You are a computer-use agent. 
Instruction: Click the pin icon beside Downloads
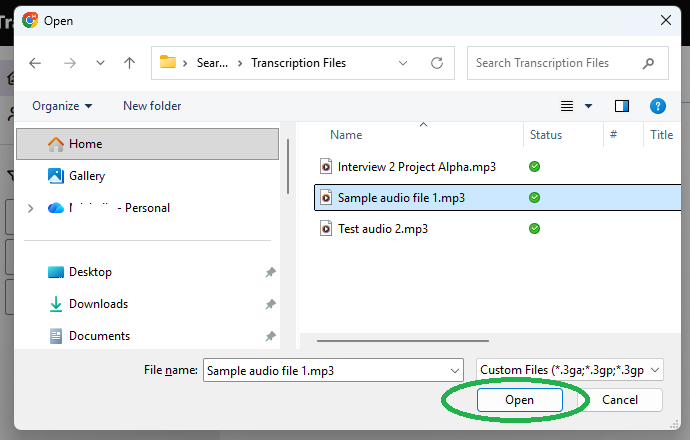270,304
